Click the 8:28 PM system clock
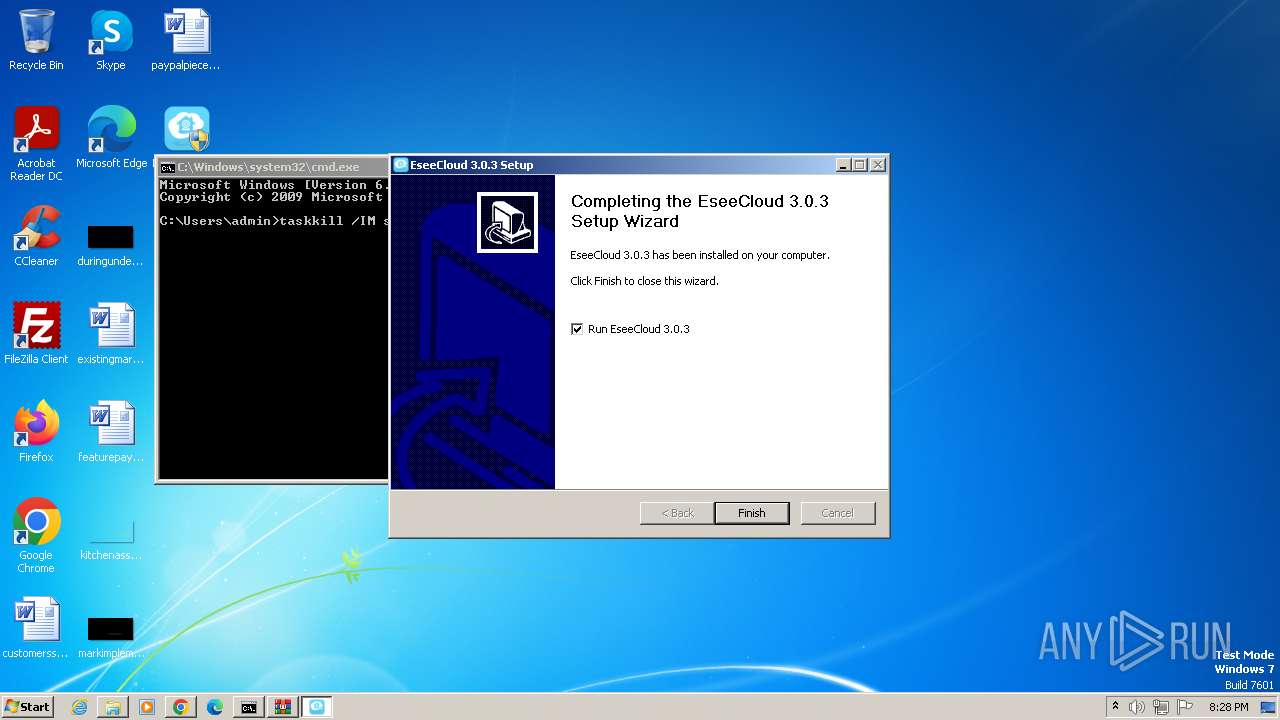This screenshot has width=1280, height=720. point(1228,707)
